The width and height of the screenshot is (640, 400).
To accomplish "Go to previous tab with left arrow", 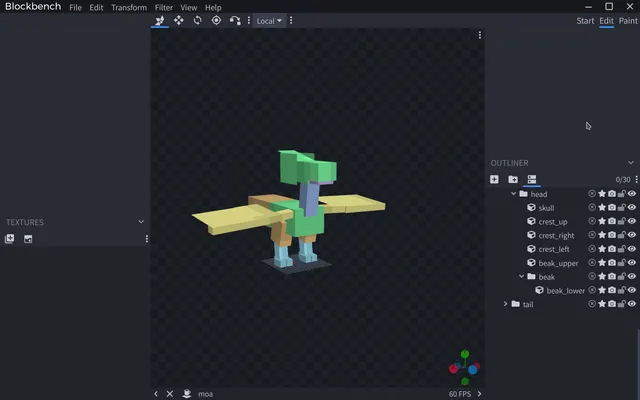I will [156, 393].
